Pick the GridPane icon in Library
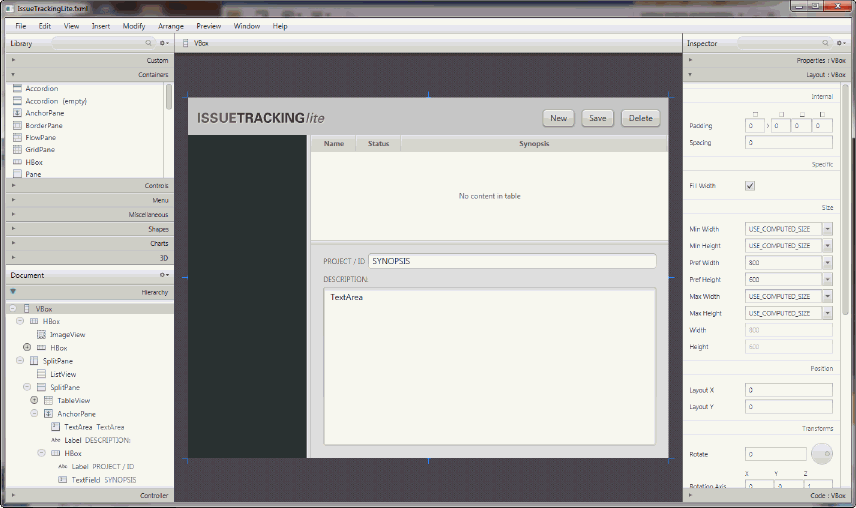The height and width of the screenshot is (508, 856). coord(17,150)
